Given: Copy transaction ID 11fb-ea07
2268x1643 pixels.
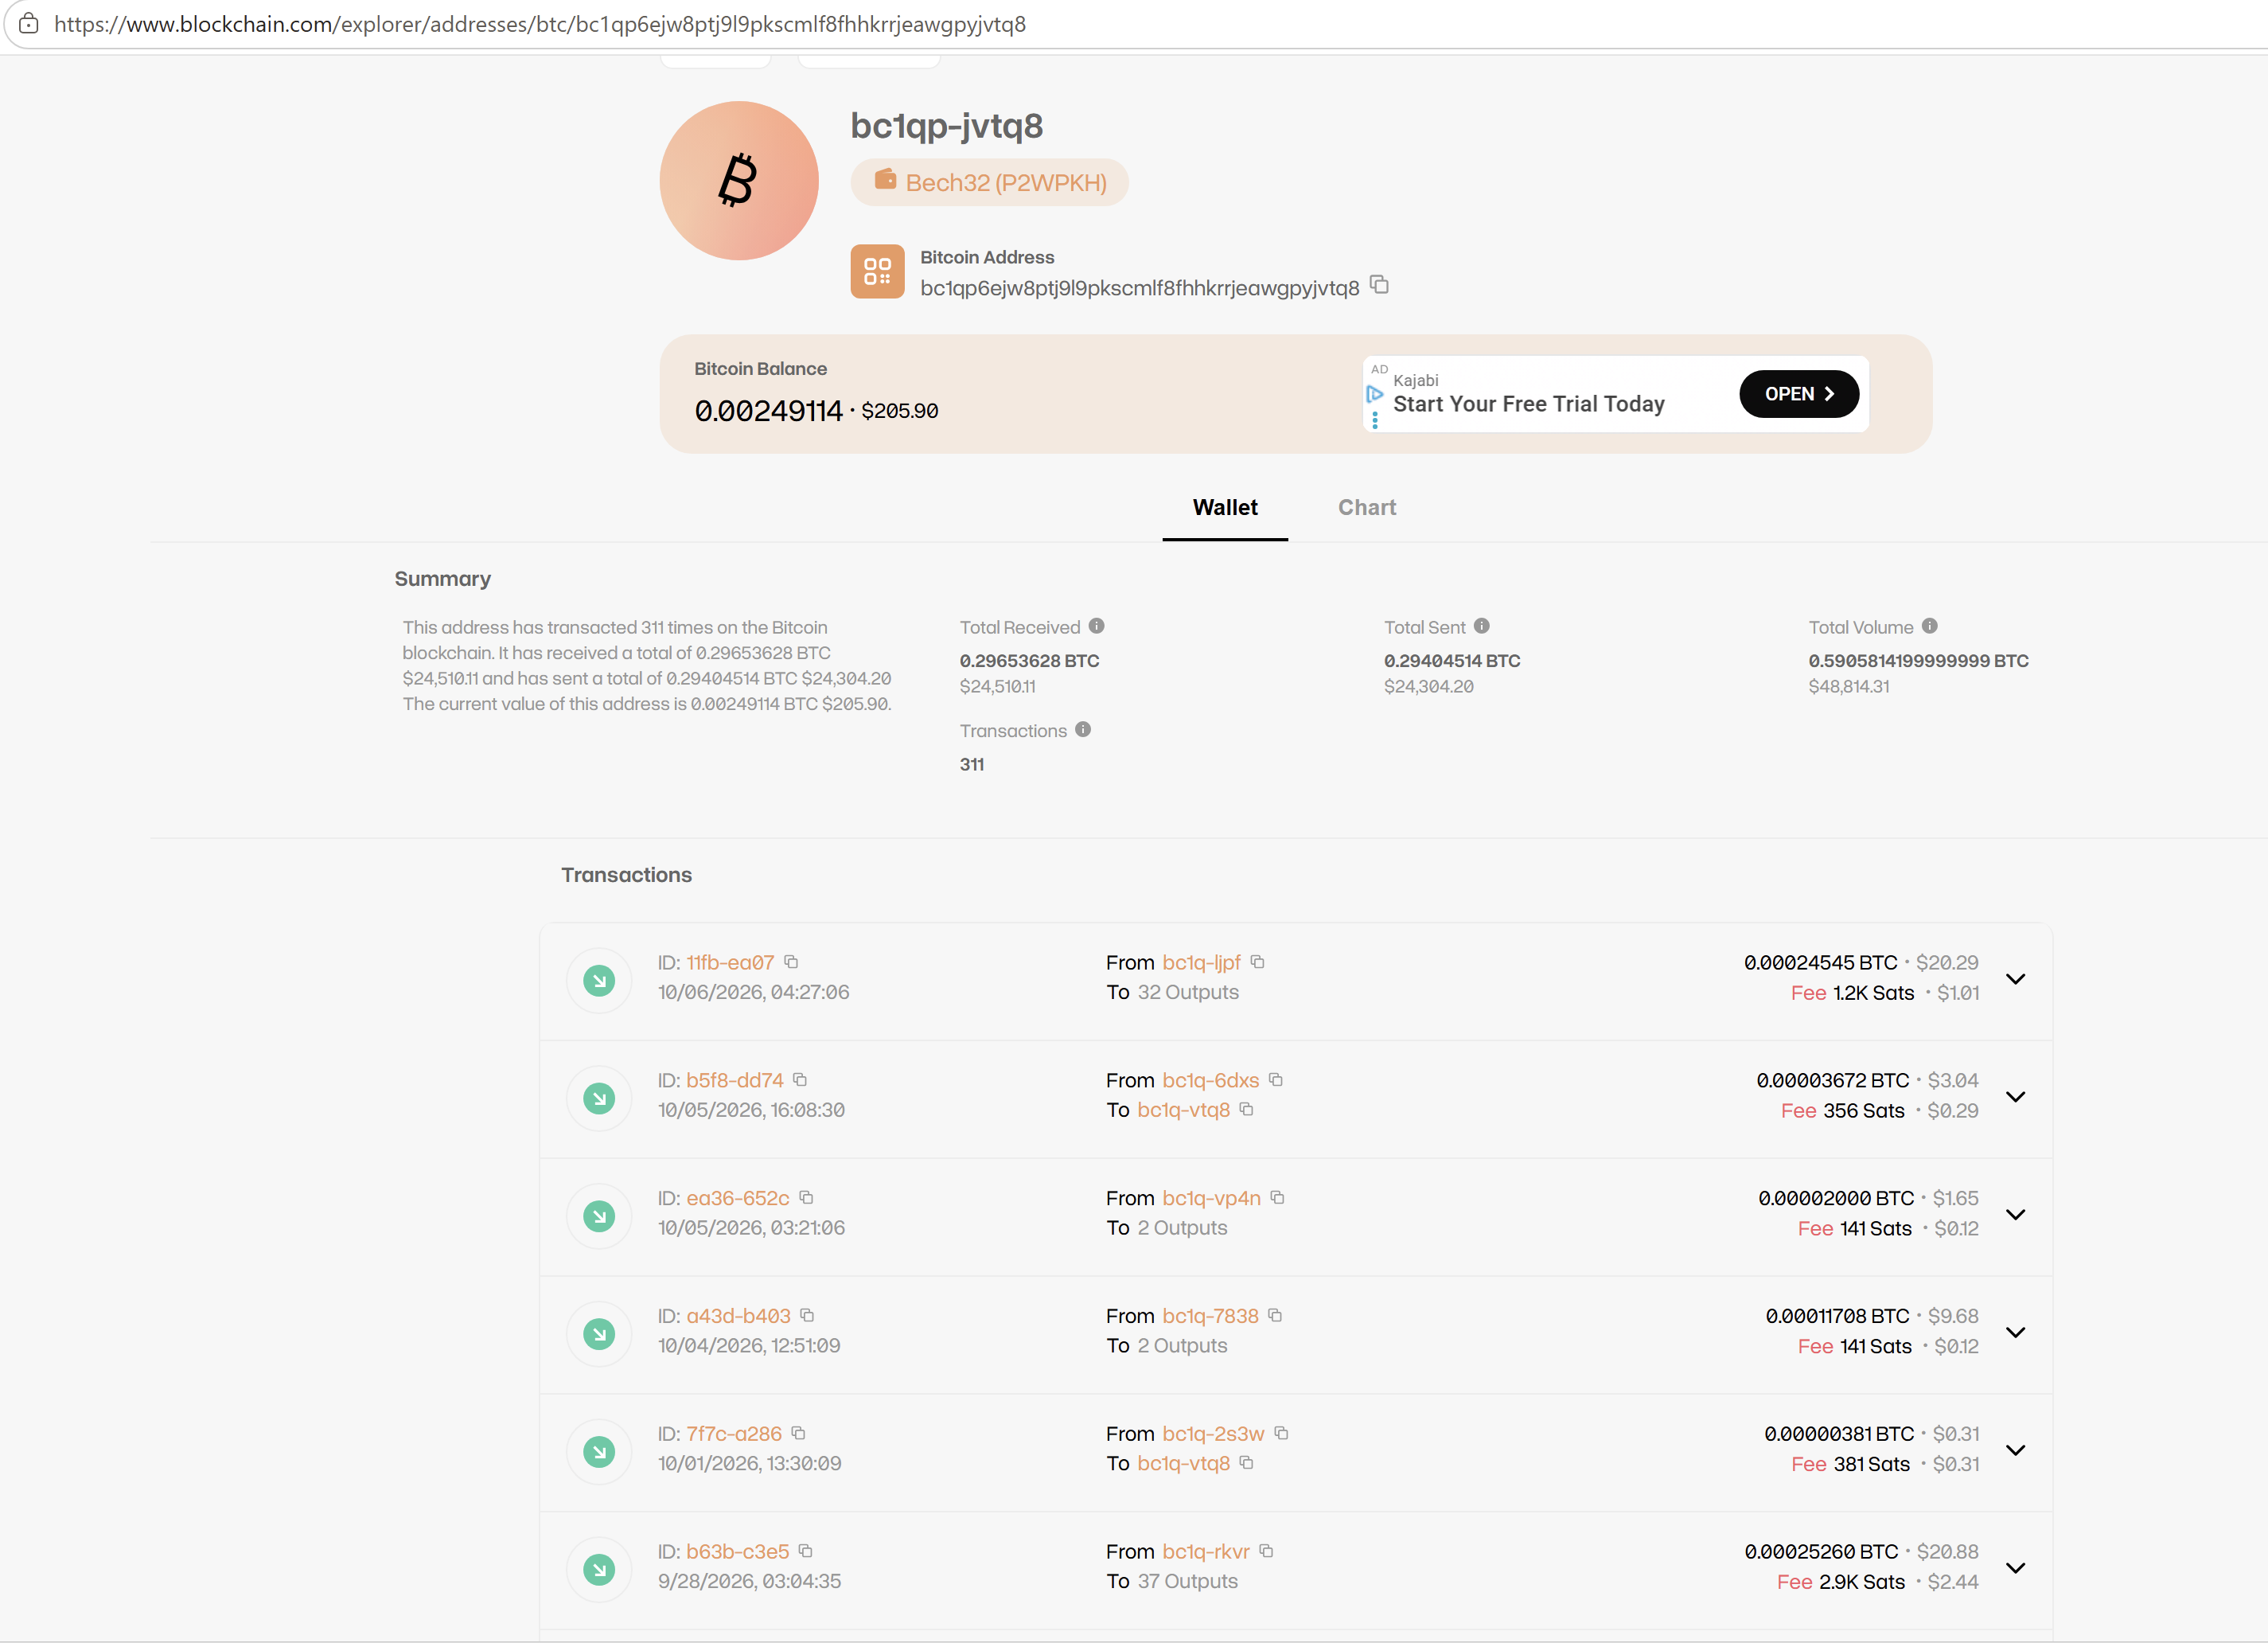Looking at the screenshot, I should (791, 962).
